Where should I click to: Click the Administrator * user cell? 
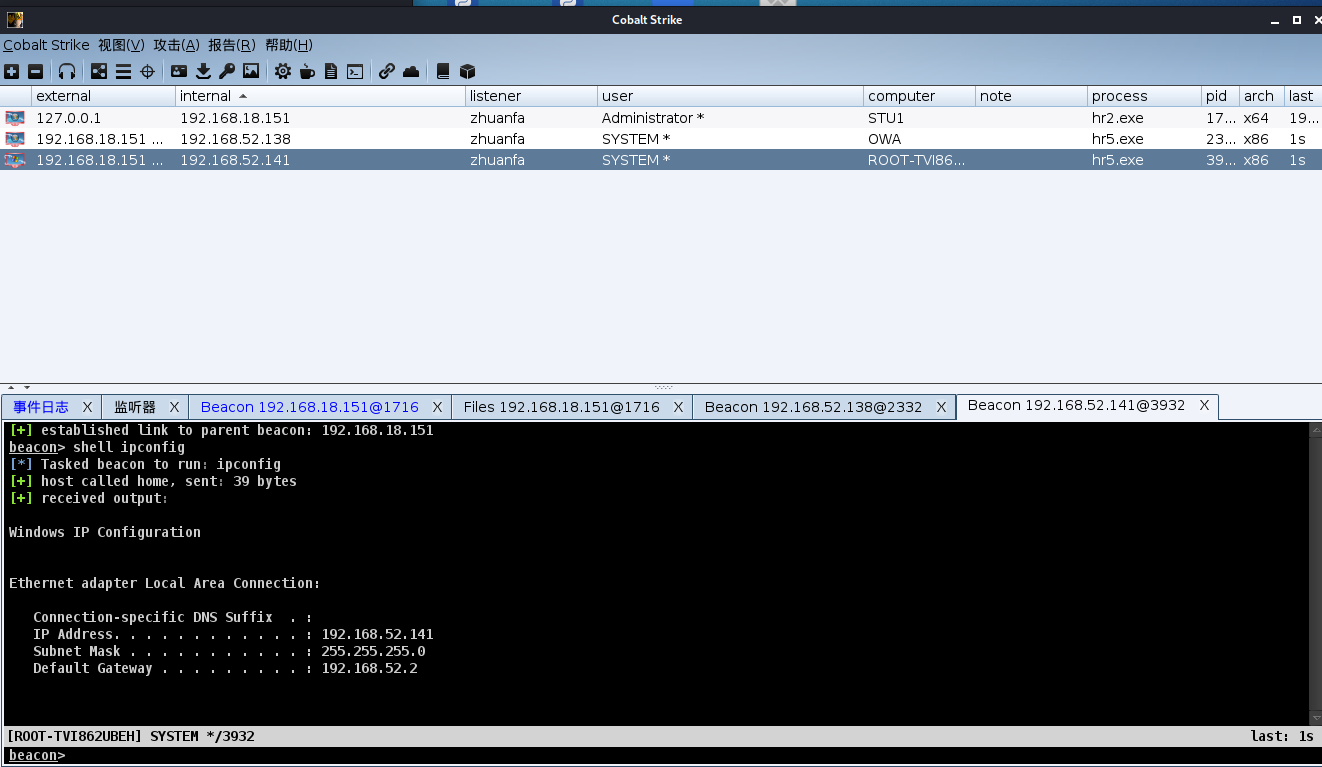(x=730, y=118)
